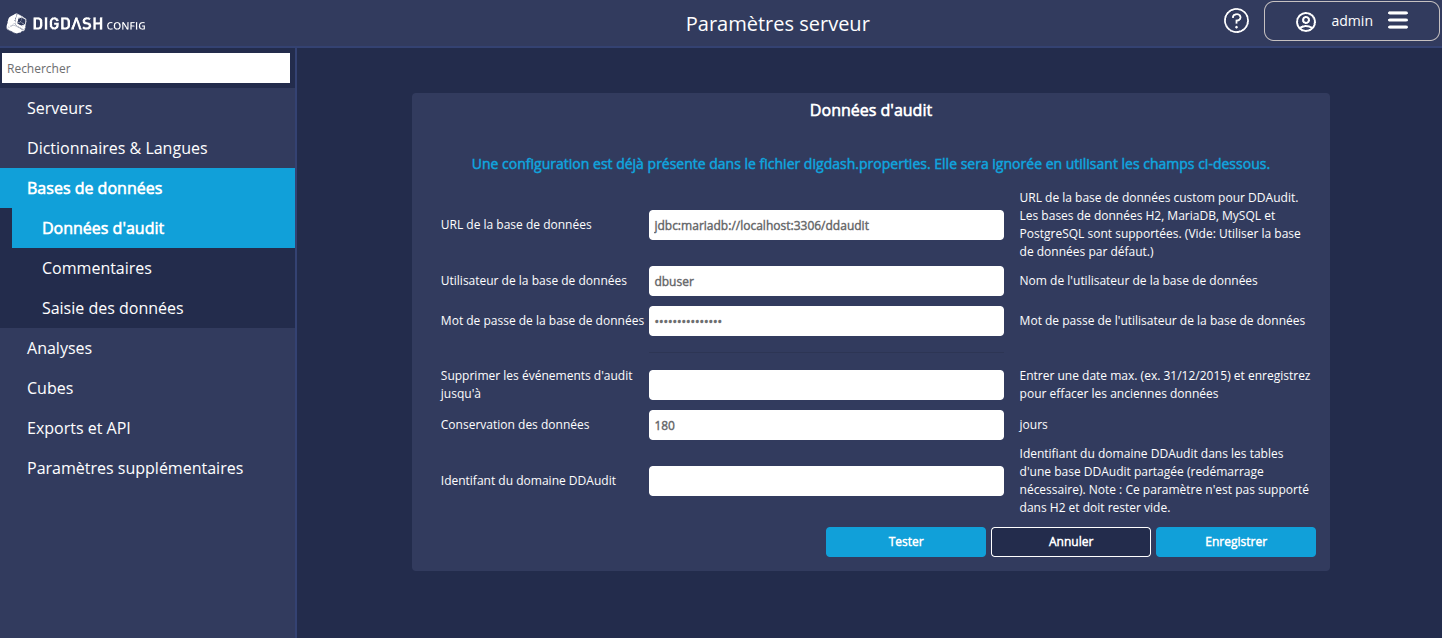Open the Cubes settings

[50, 387]
